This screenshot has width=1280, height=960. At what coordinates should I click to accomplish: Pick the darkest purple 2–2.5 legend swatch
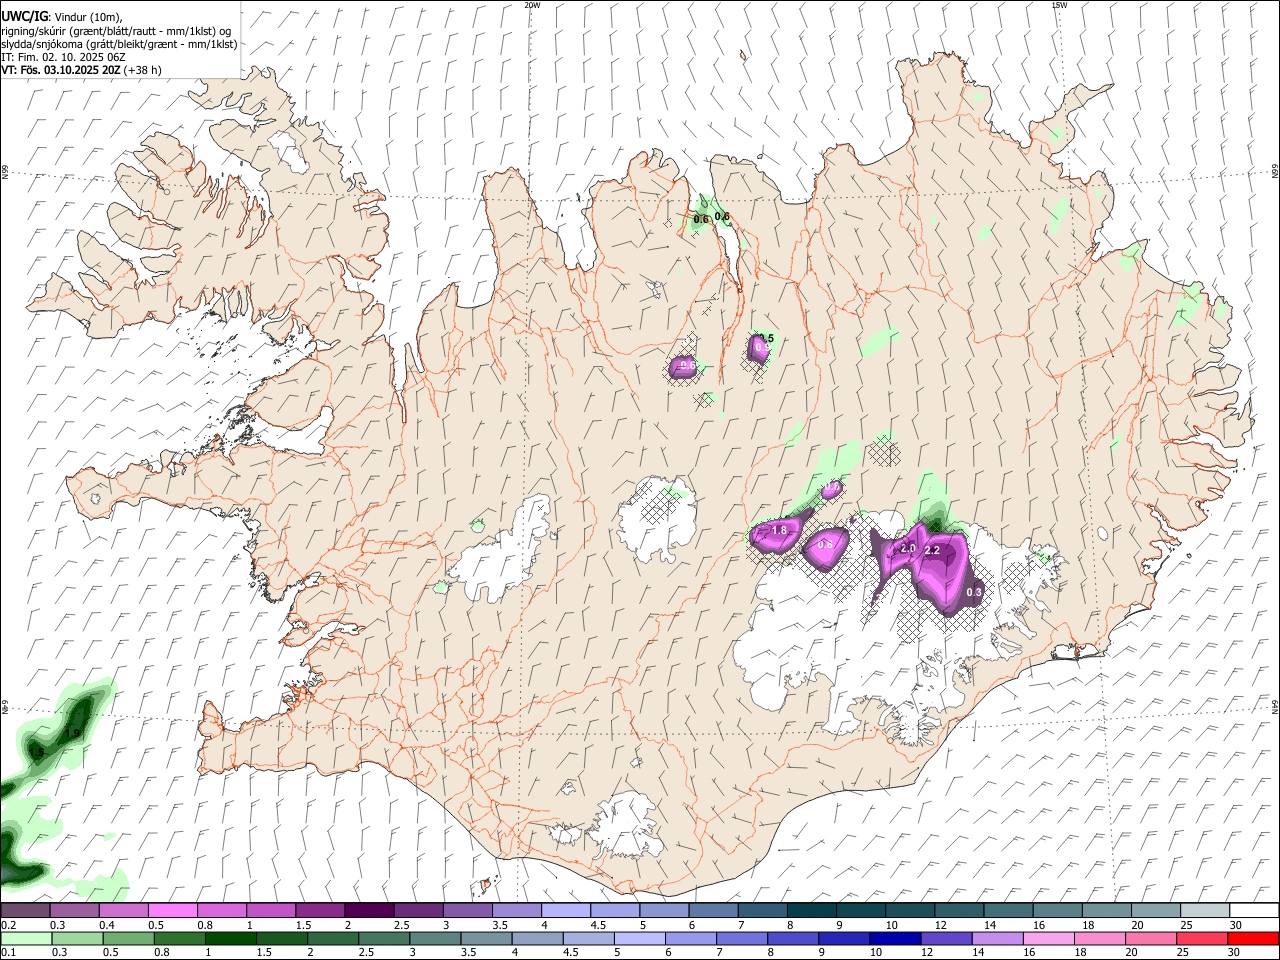[368, 910]
